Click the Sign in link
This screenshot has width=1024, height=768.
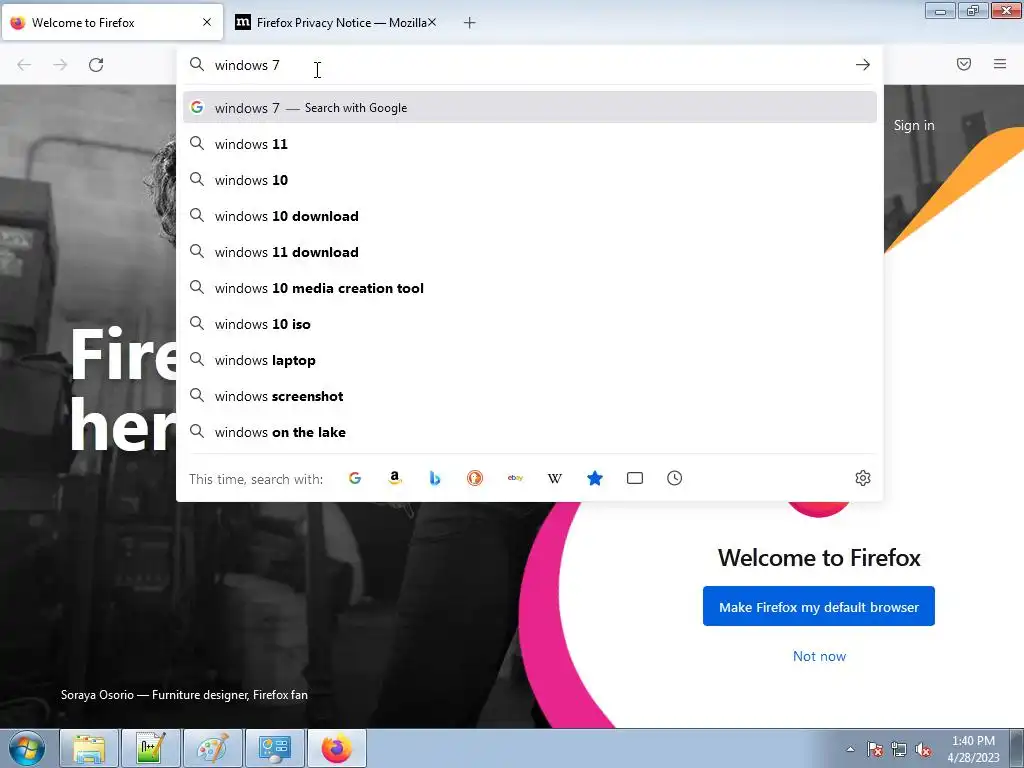click(x=914, y=125)
